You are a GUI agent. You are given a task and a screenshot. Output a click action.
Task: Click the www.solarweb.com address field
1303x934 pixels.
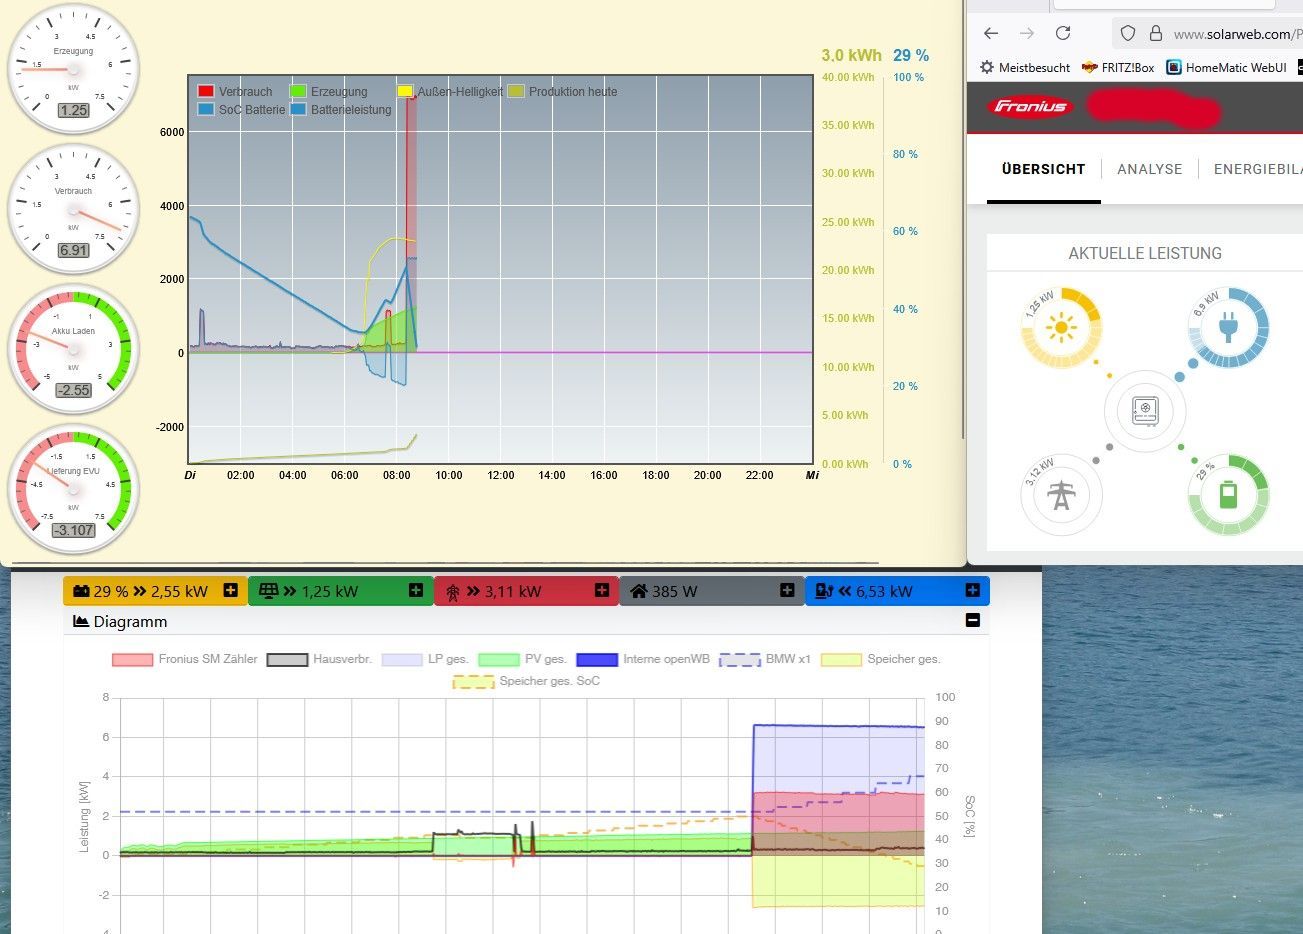1236,34
